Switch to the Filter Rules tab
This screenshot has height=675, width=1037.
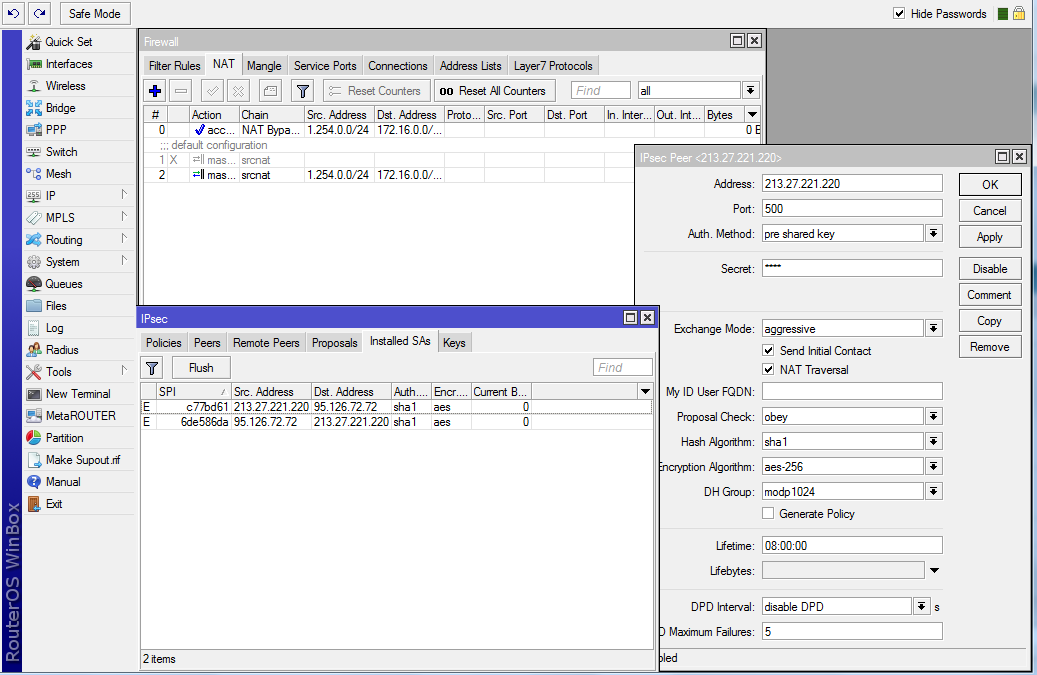(x=174, y=66)
